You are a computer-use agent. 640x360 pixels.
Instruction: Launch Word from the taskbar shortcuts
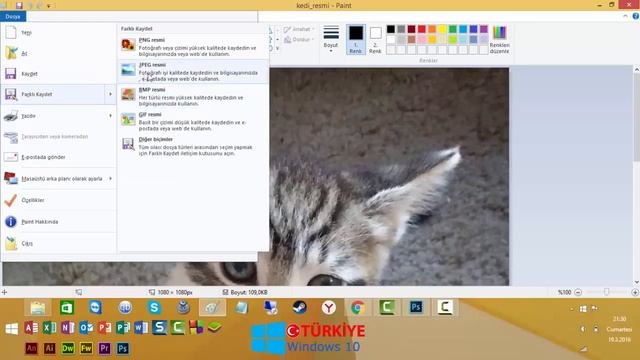(x=141, y=328)
